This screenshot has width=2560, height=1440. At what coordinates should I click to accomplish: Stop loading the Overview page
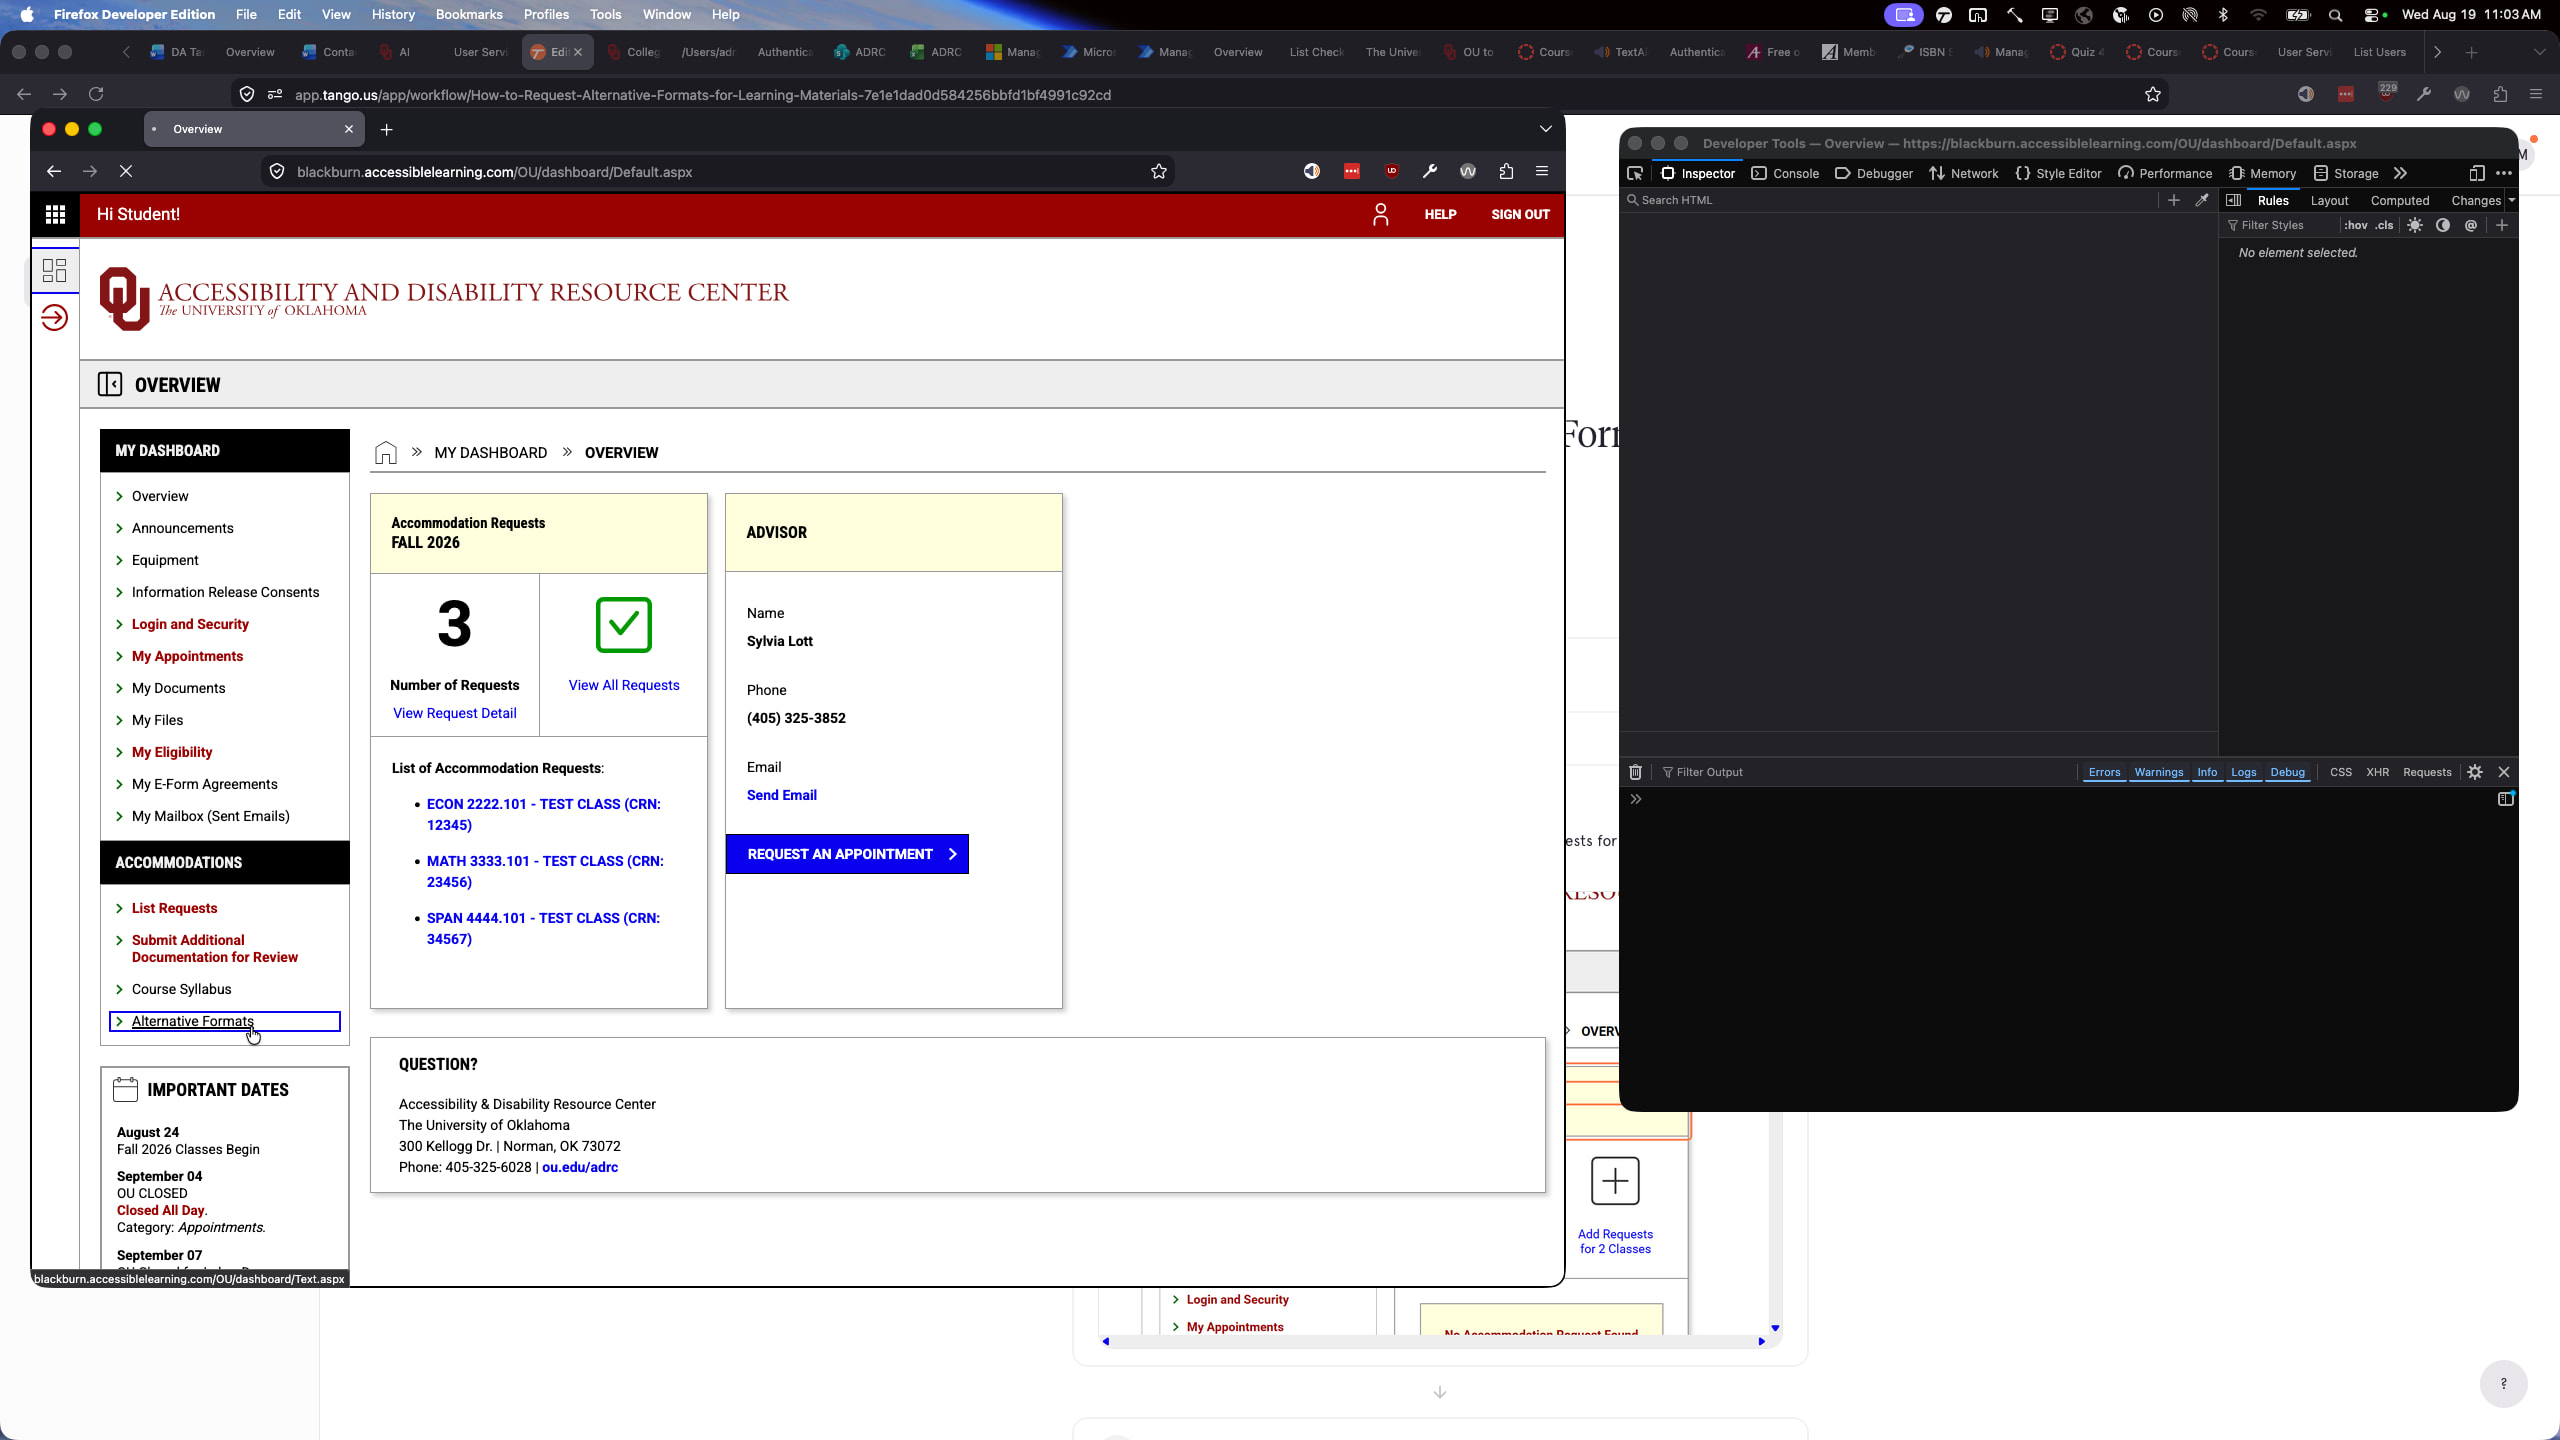[126, 172]
